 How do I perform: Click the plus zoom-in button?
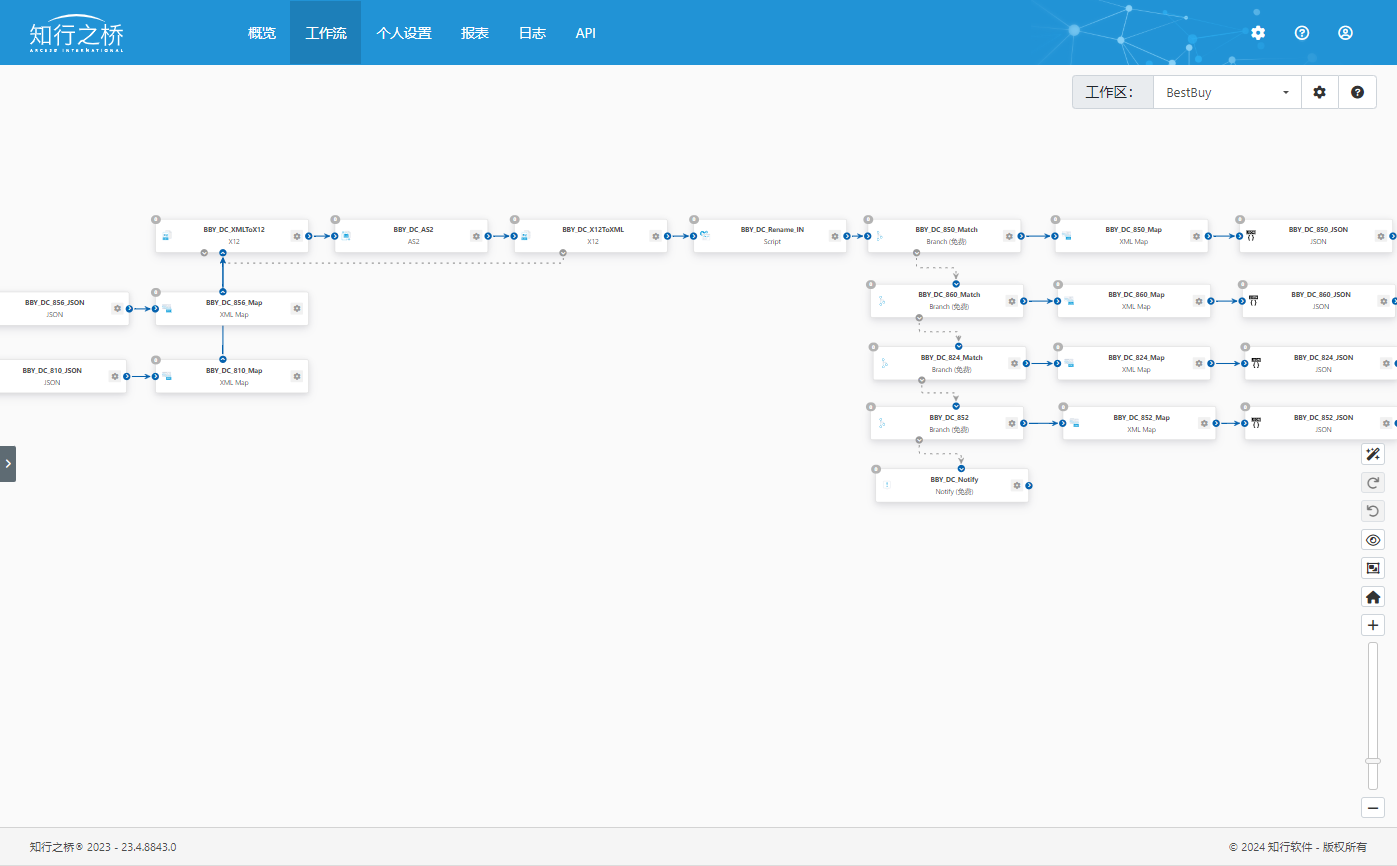[1373, 625]
